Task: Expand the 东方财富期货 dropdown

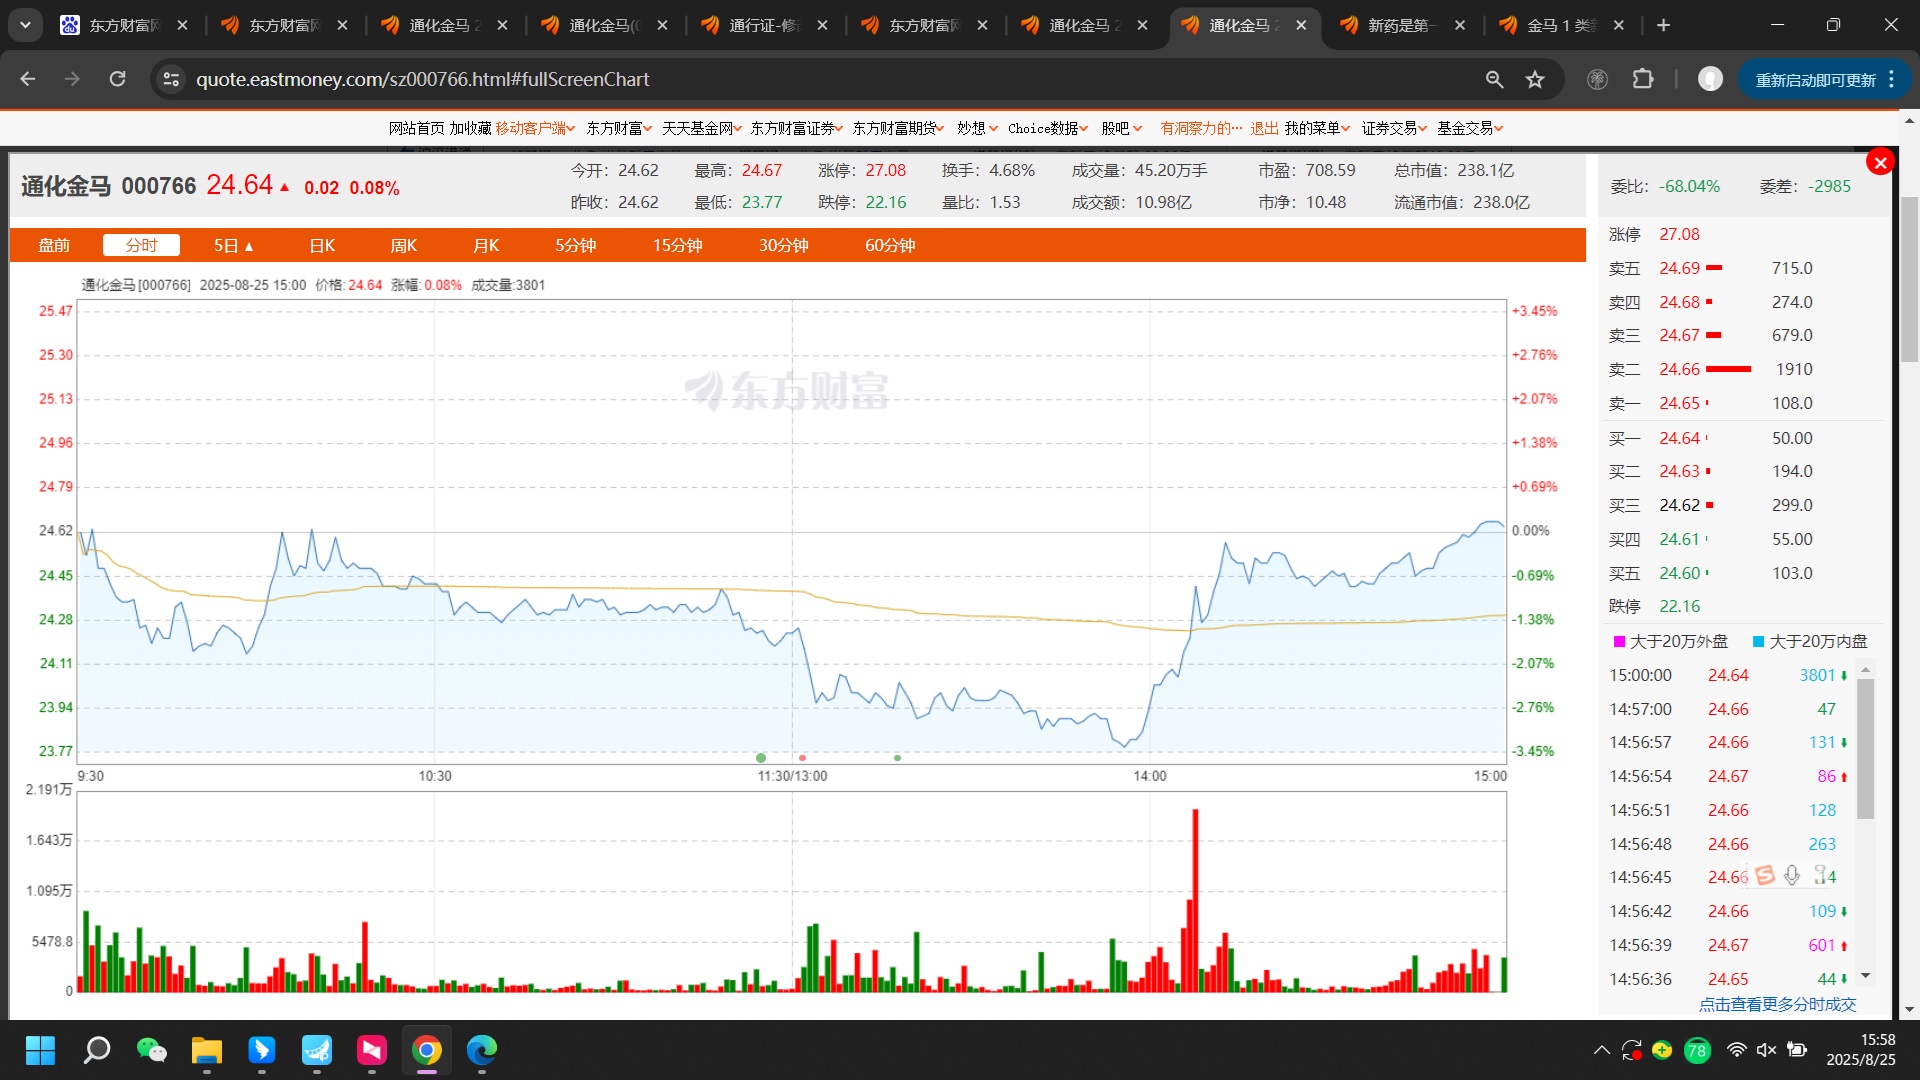Action: pos(899,128)
